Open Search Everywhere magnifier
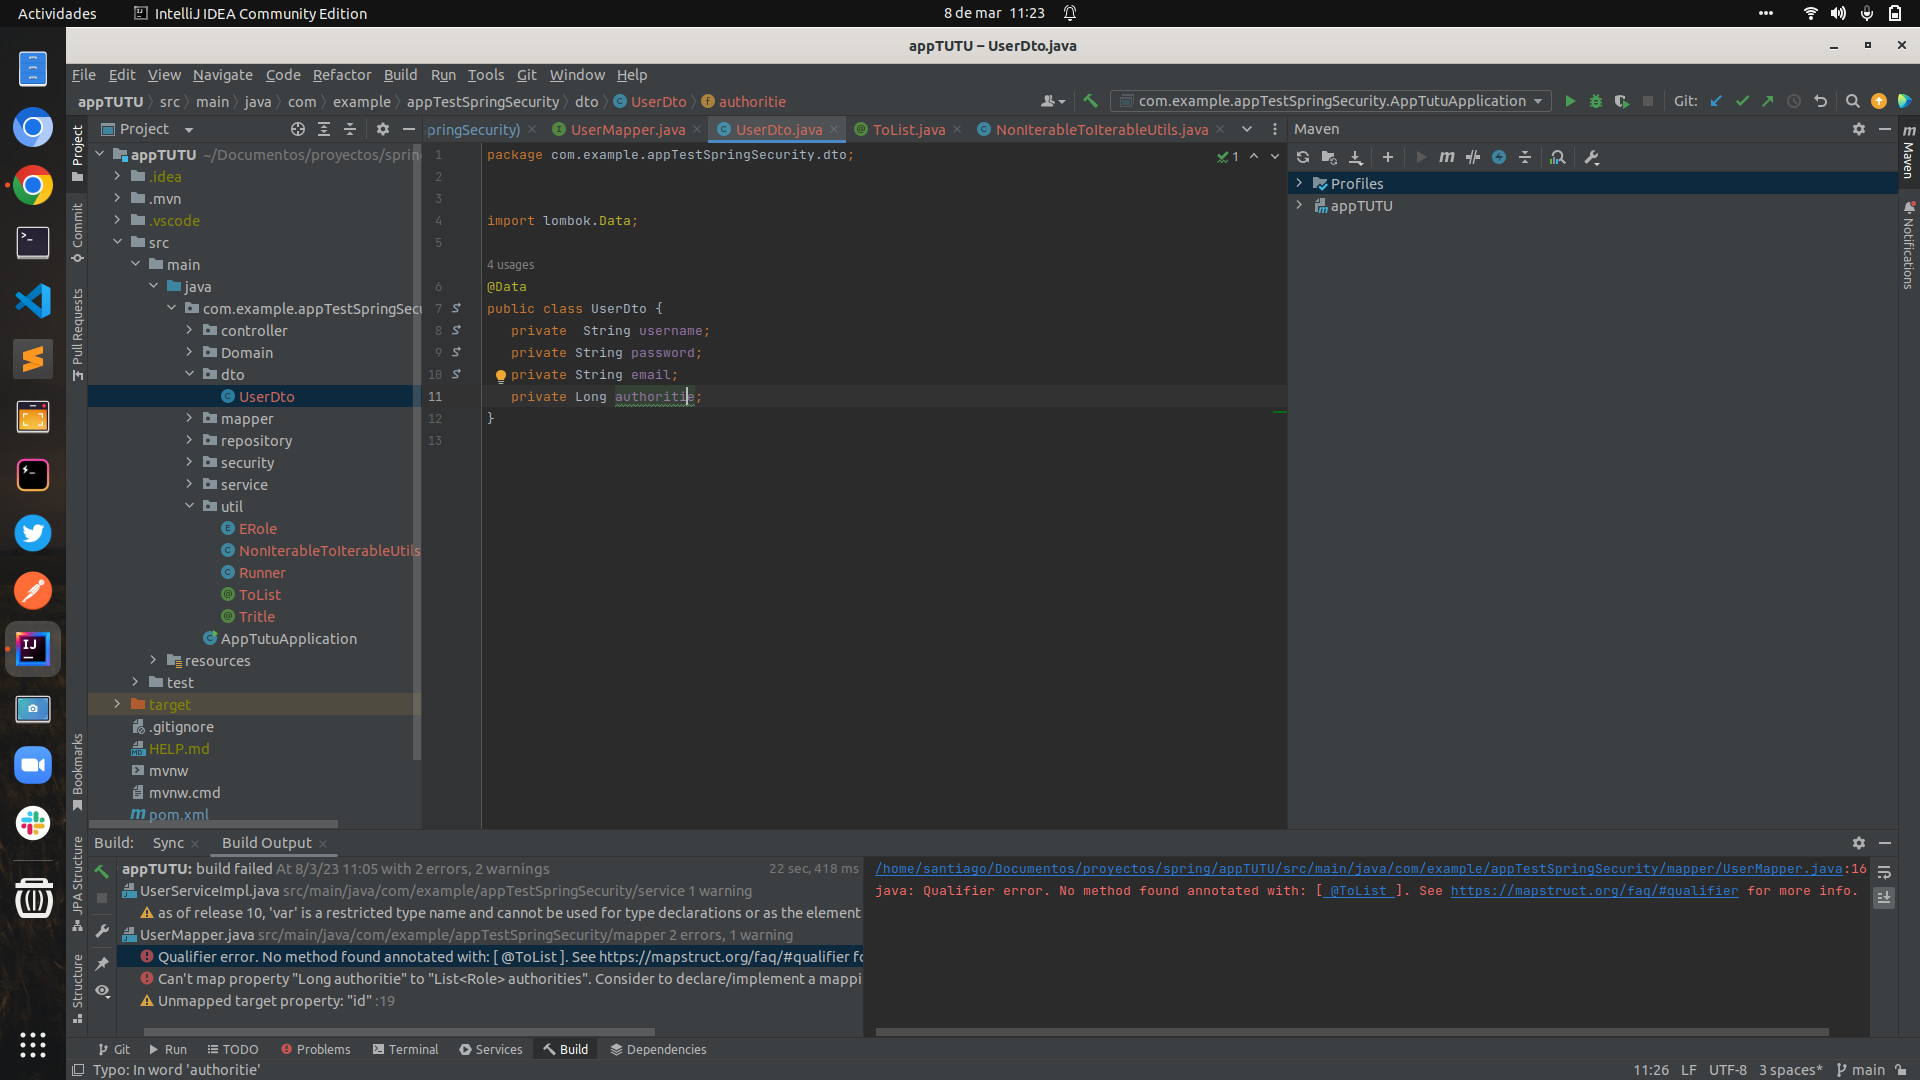 [1852, 101]
